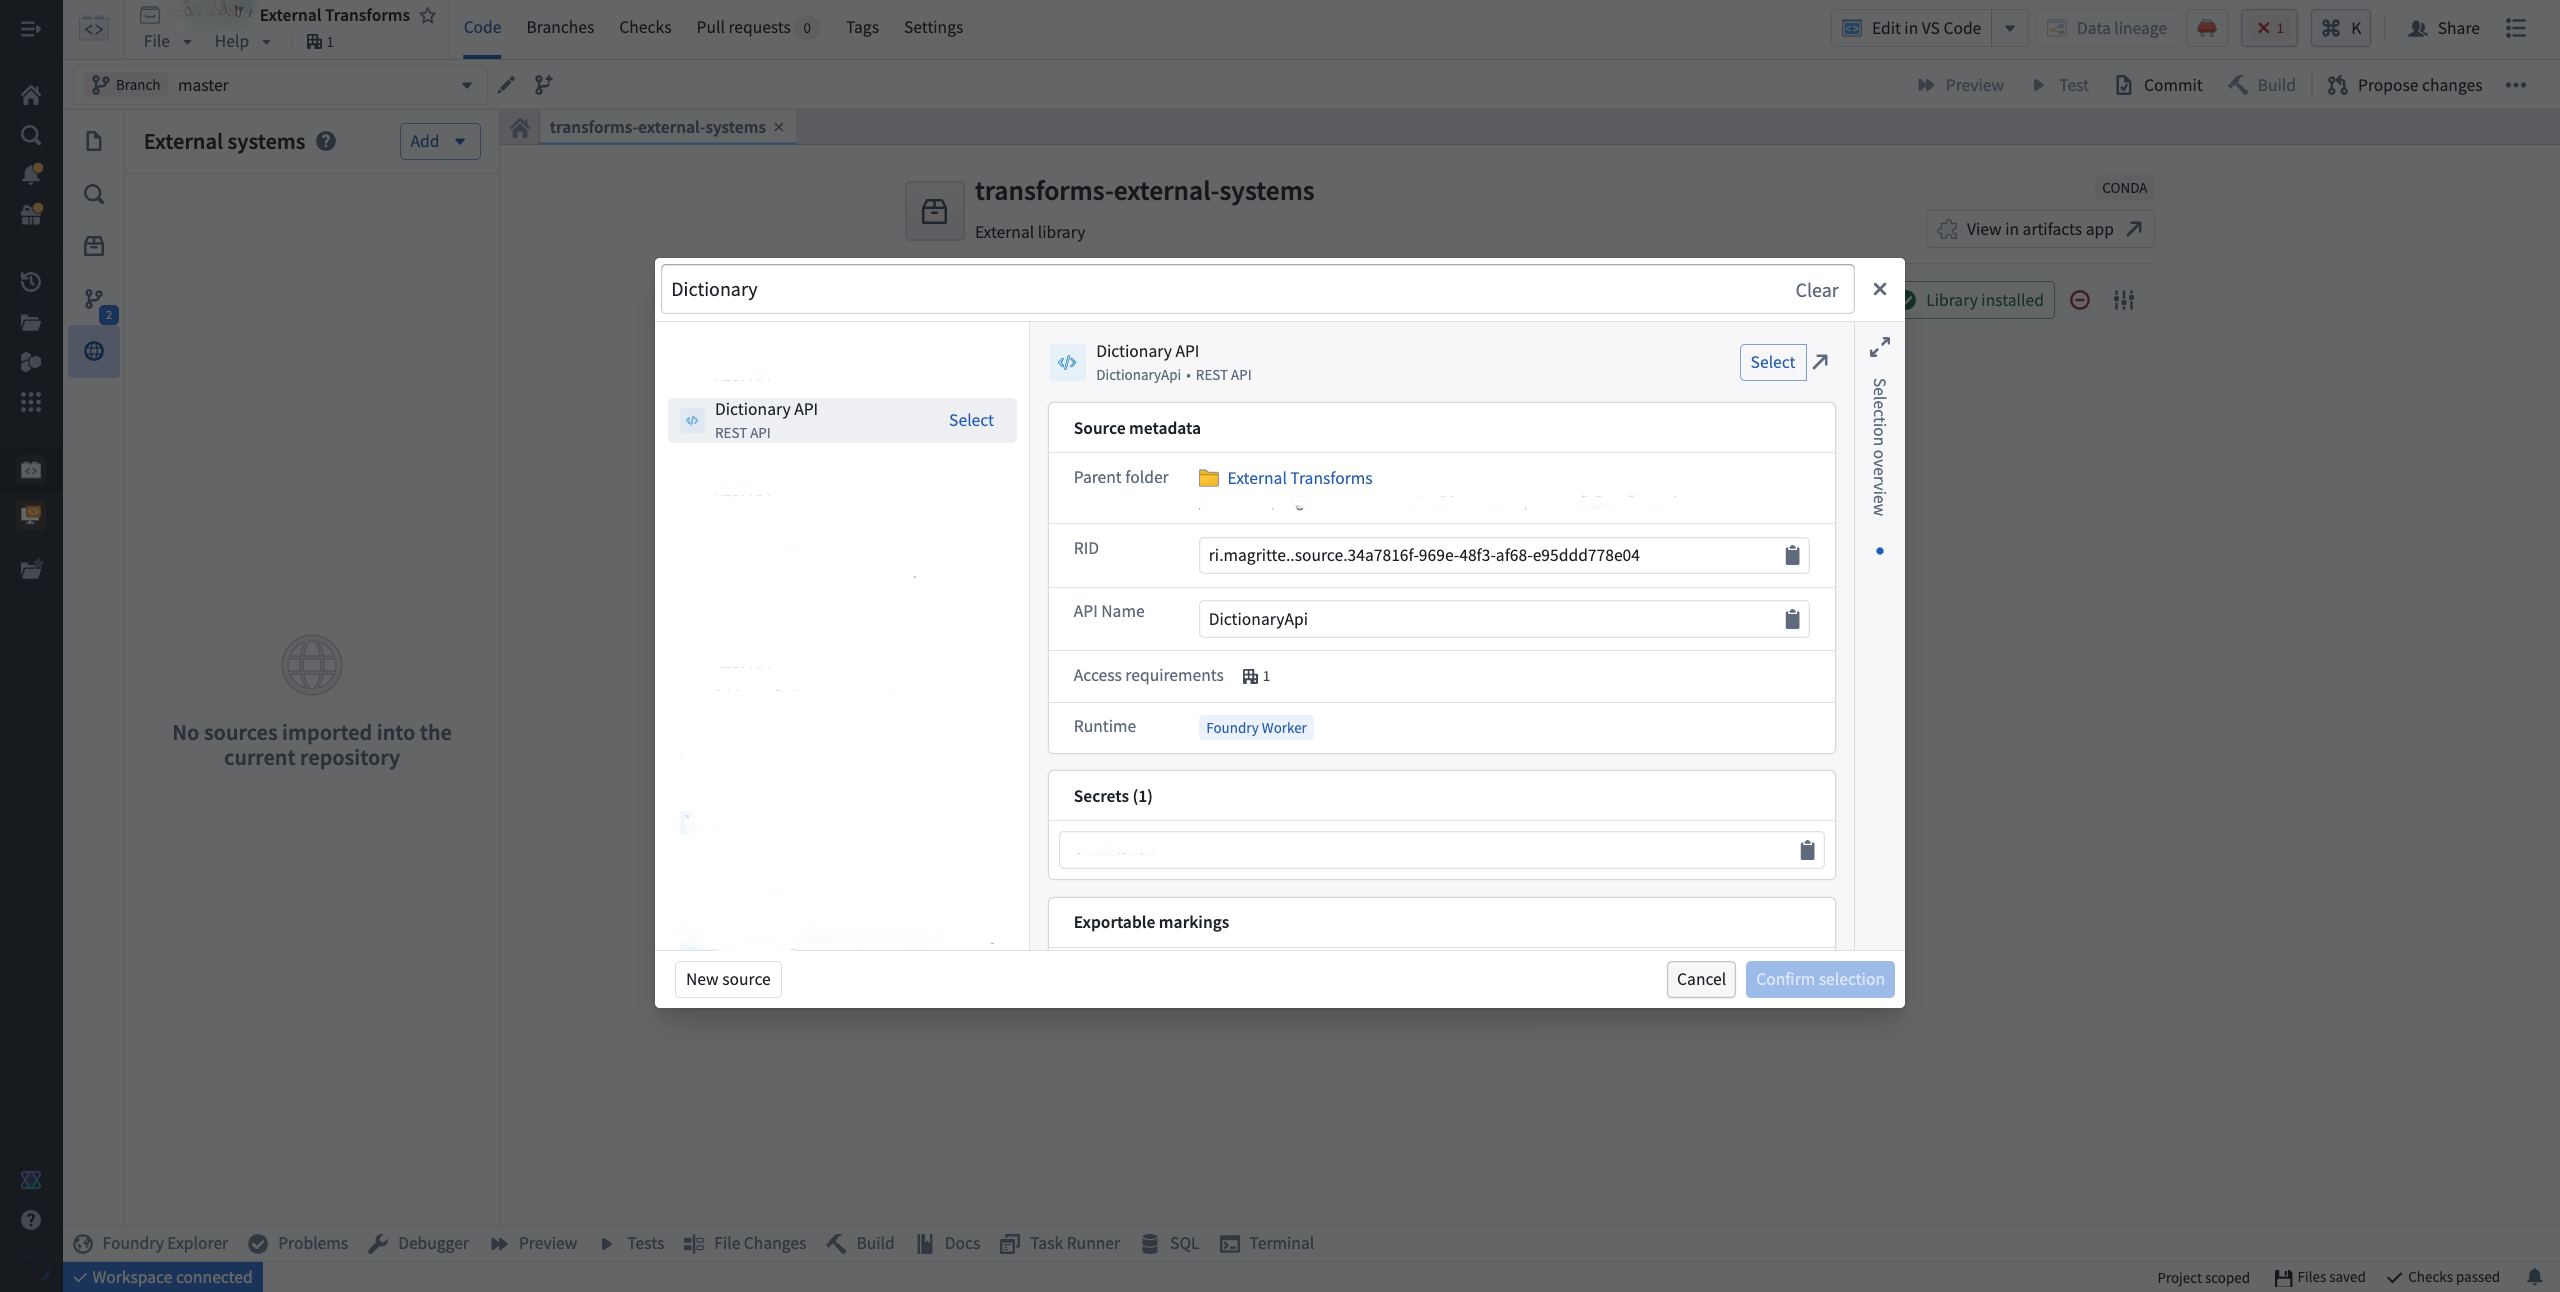Open the library settings sliders icon
Image resolution: width=2560 pixels, height=1292 pixels.
click(2124, 300)
